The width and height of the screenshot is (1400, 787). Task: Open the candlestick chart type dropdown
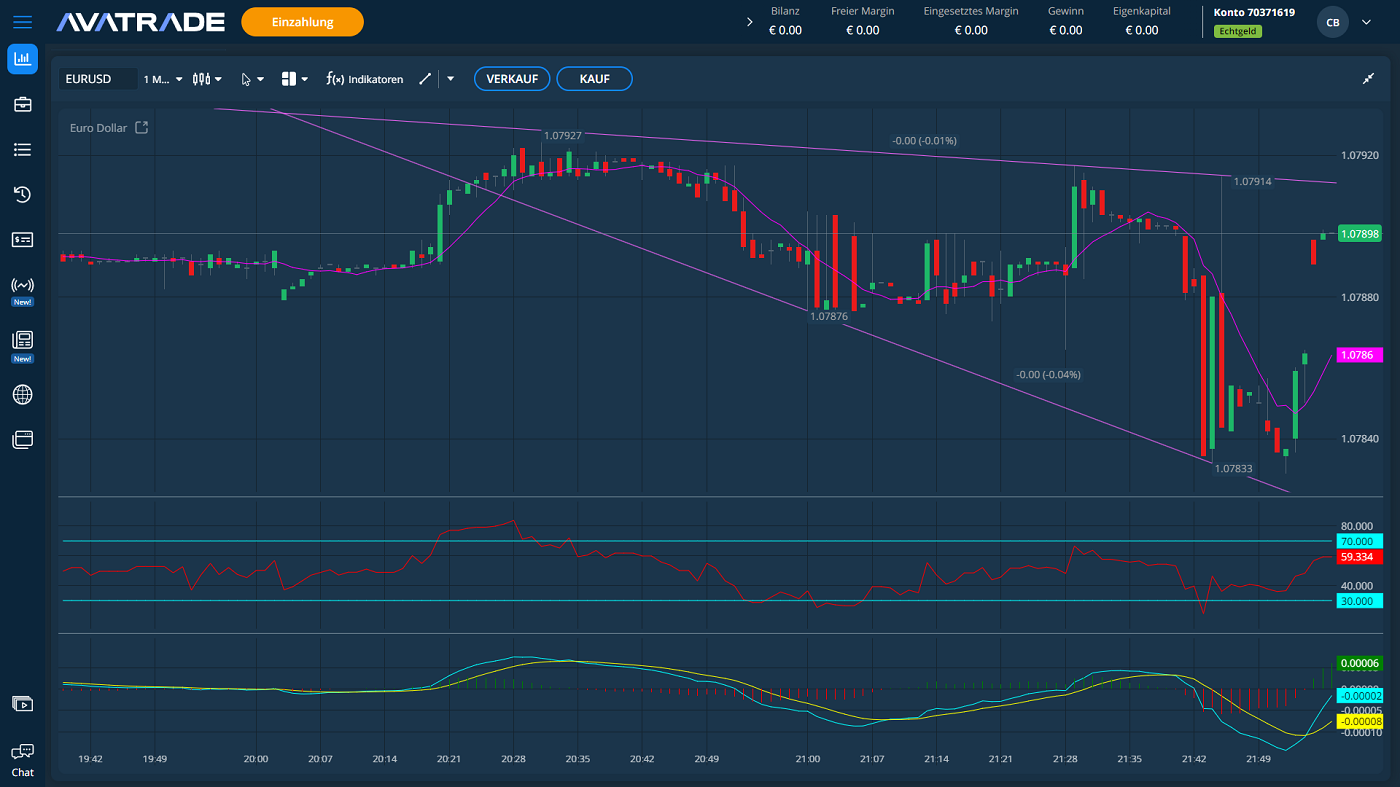(x=208, y=79)
